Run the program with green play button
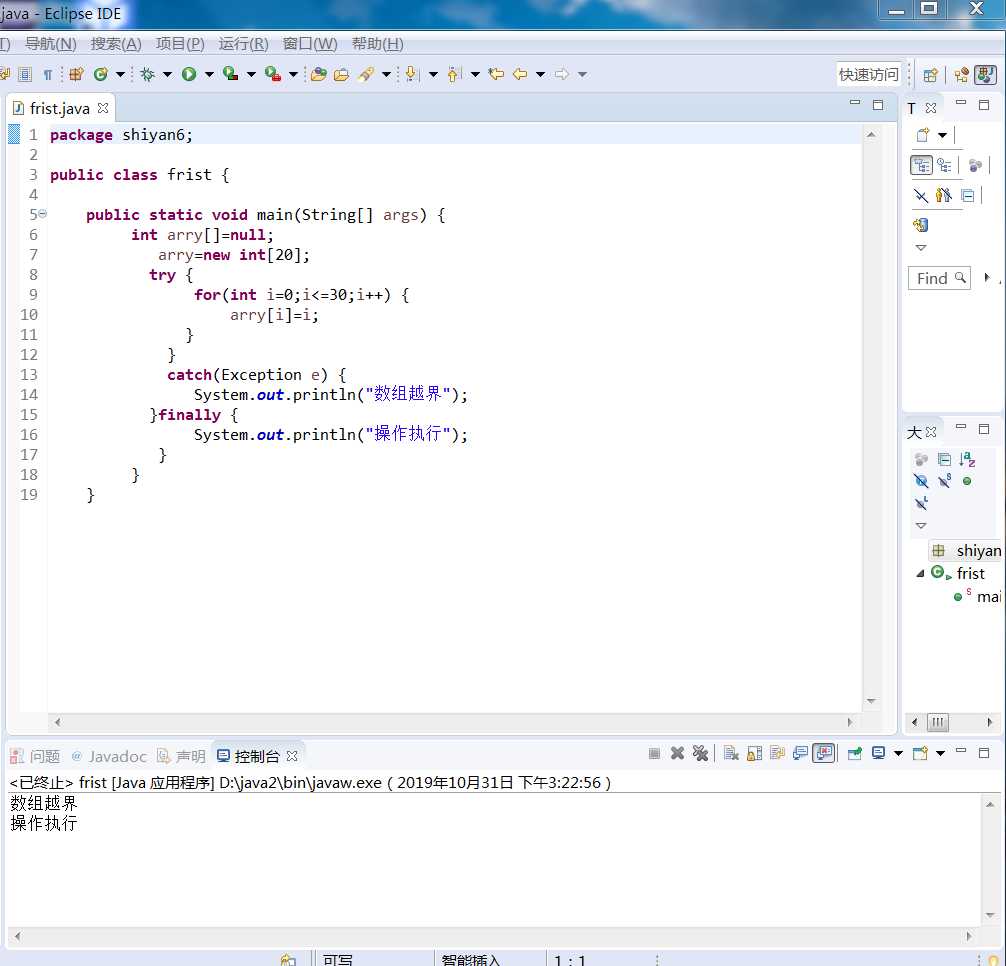This screenshot has height=966, width=1006. click(x=189, y=74)
